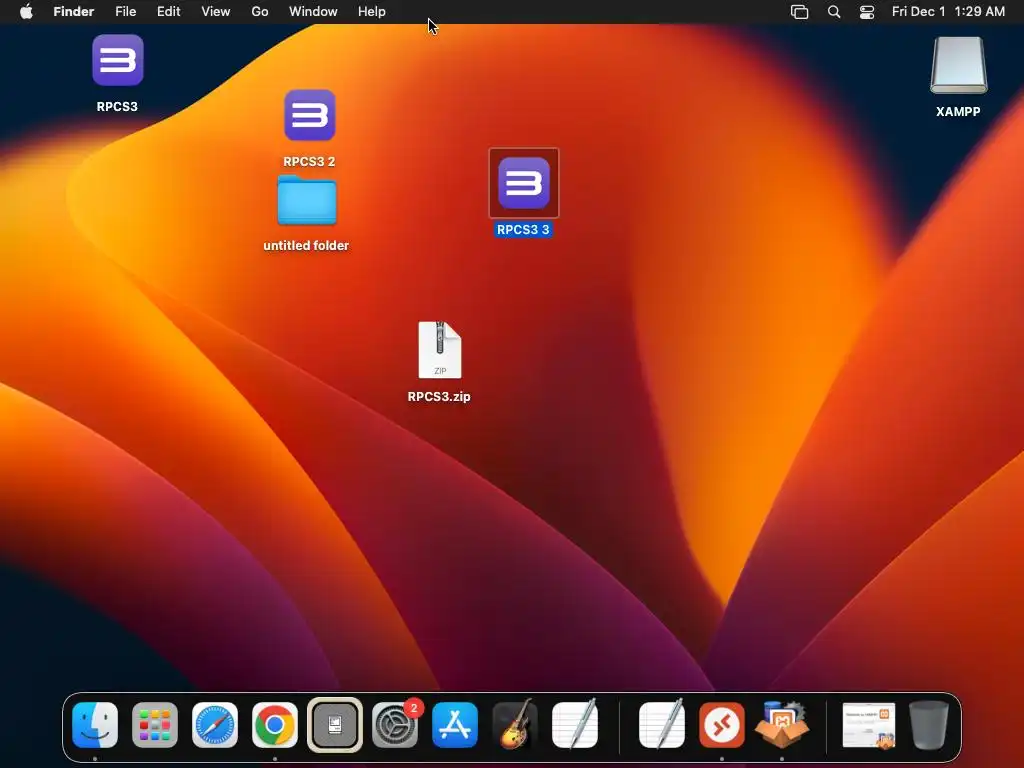Open the Apple menu
The width and height of the screenshot is (1024, 768).
[x=26, y=12]
